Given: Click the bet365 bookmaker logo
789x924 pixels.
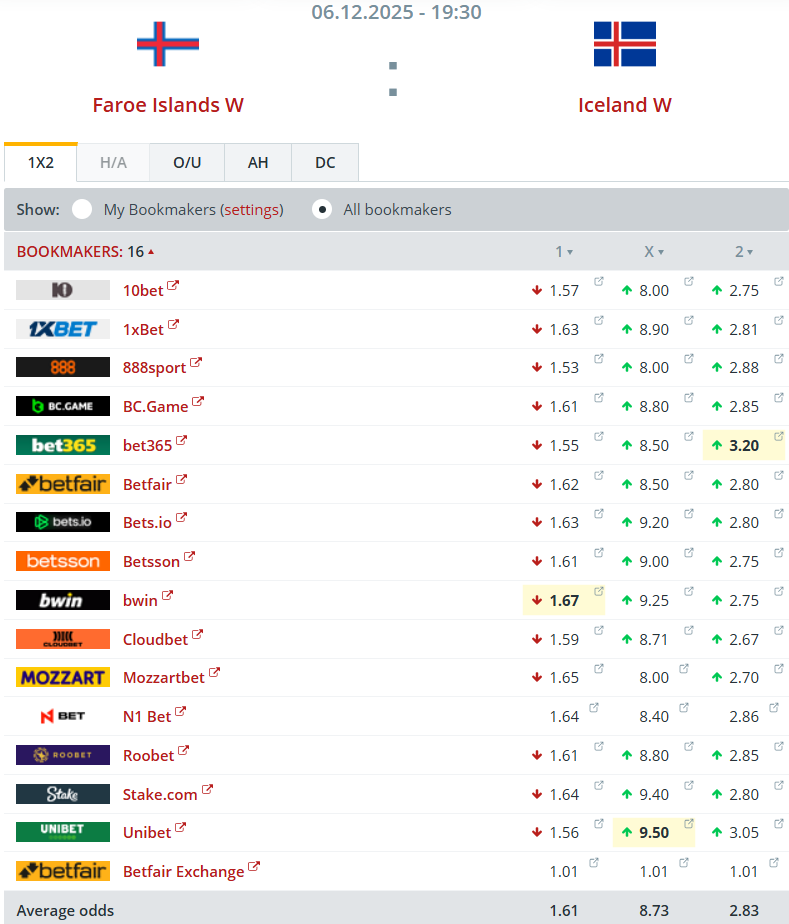Looking at the screenshot, I should (x=63, y=445).
